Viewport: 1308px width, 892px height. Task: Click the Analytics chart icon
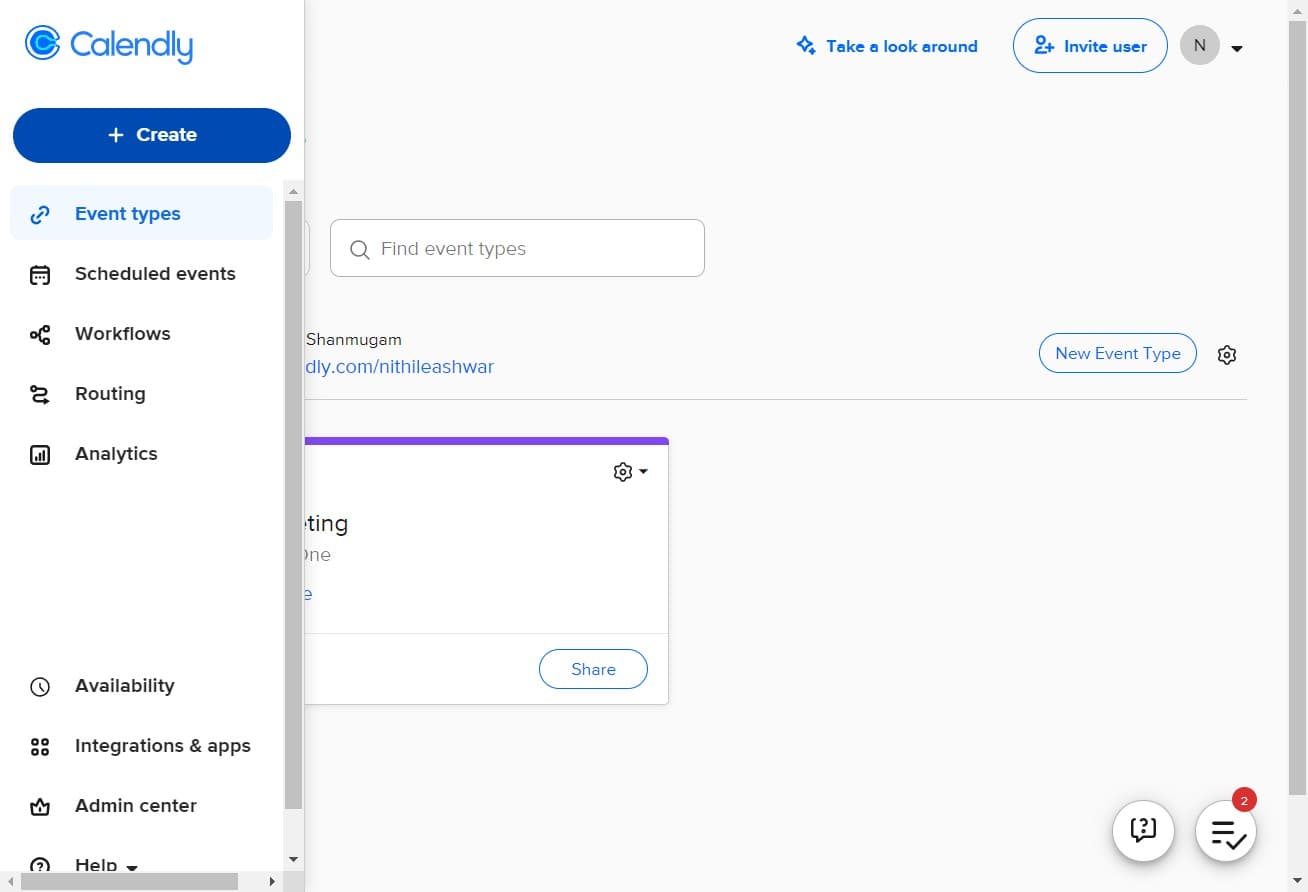click(40, 454)
